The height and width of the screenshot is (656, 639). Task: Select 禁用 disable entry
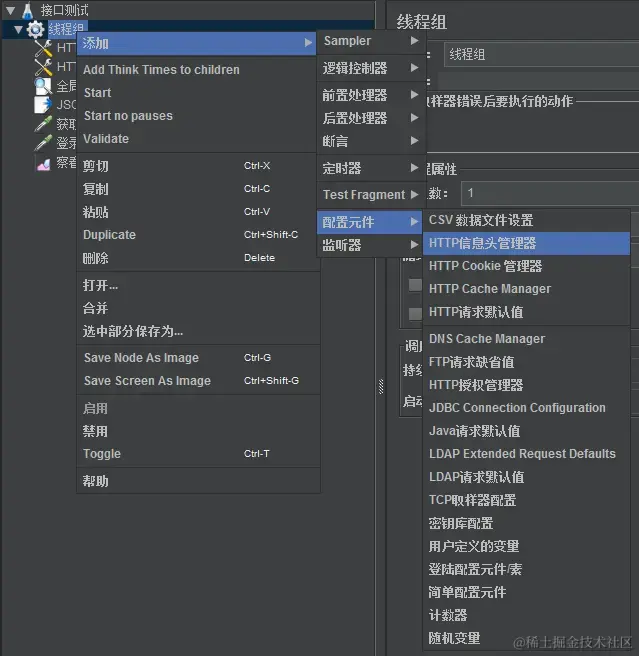click(198, 431)
